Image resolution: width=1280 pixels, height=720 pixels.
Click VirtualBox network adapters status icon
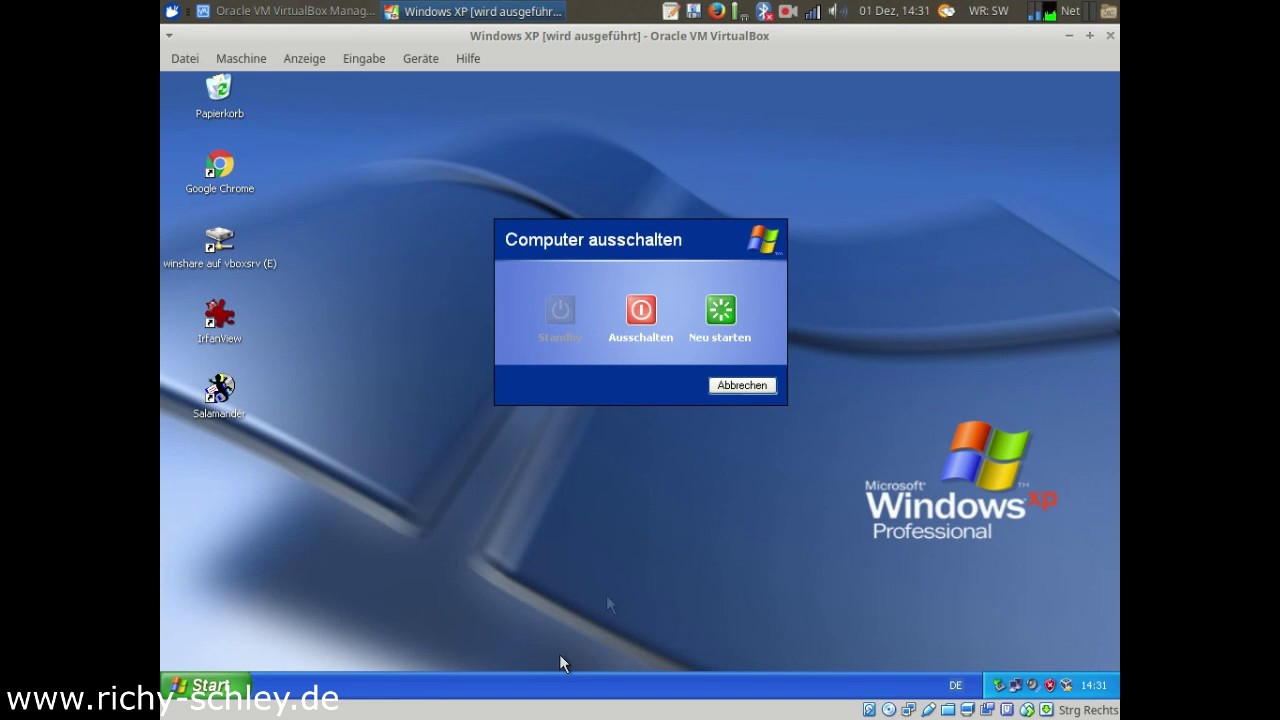[909, 709]
